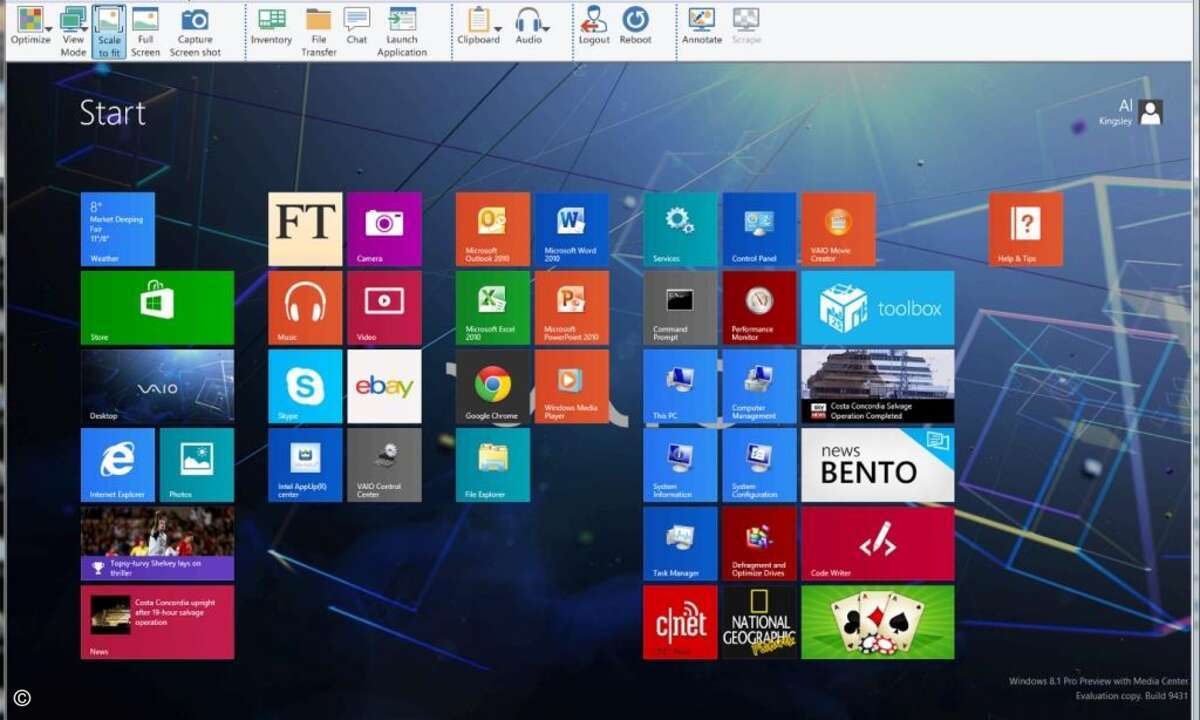
Task: Open the Help & Tips tile
Action: tap(1026, 229)
